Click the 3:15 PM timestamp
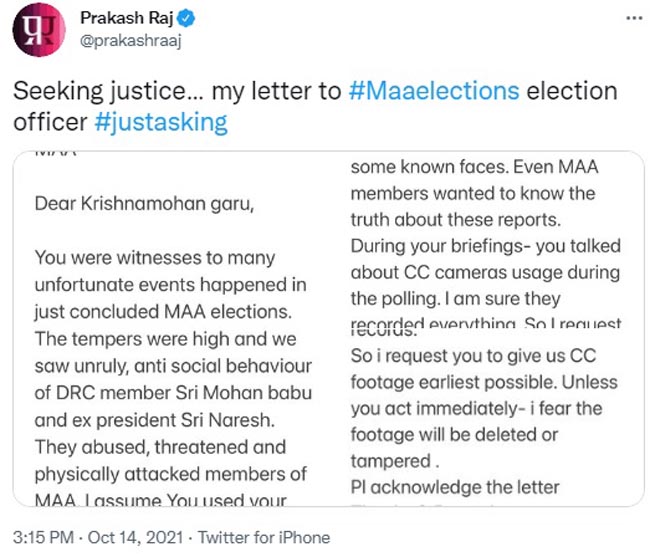Viewport: 650px width, 557px height. 41,537
